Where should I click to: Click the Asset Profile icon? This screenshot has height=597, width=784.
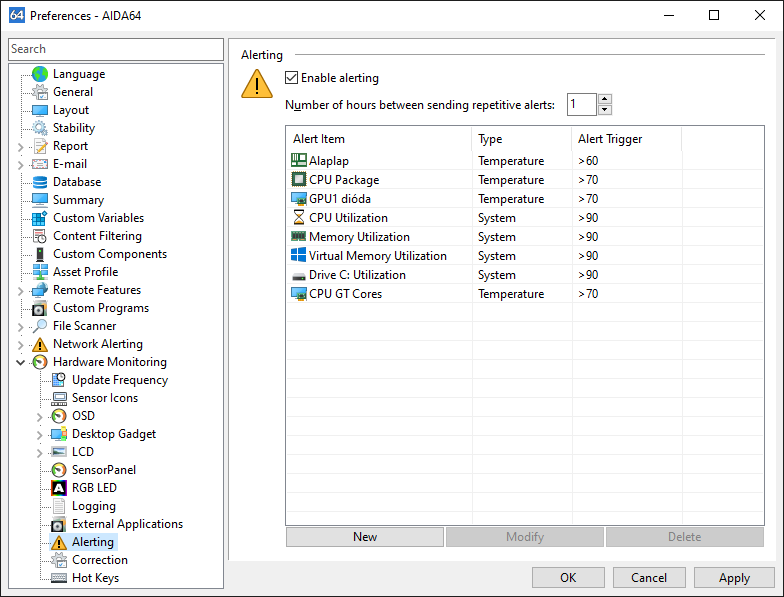pos(40,272)
